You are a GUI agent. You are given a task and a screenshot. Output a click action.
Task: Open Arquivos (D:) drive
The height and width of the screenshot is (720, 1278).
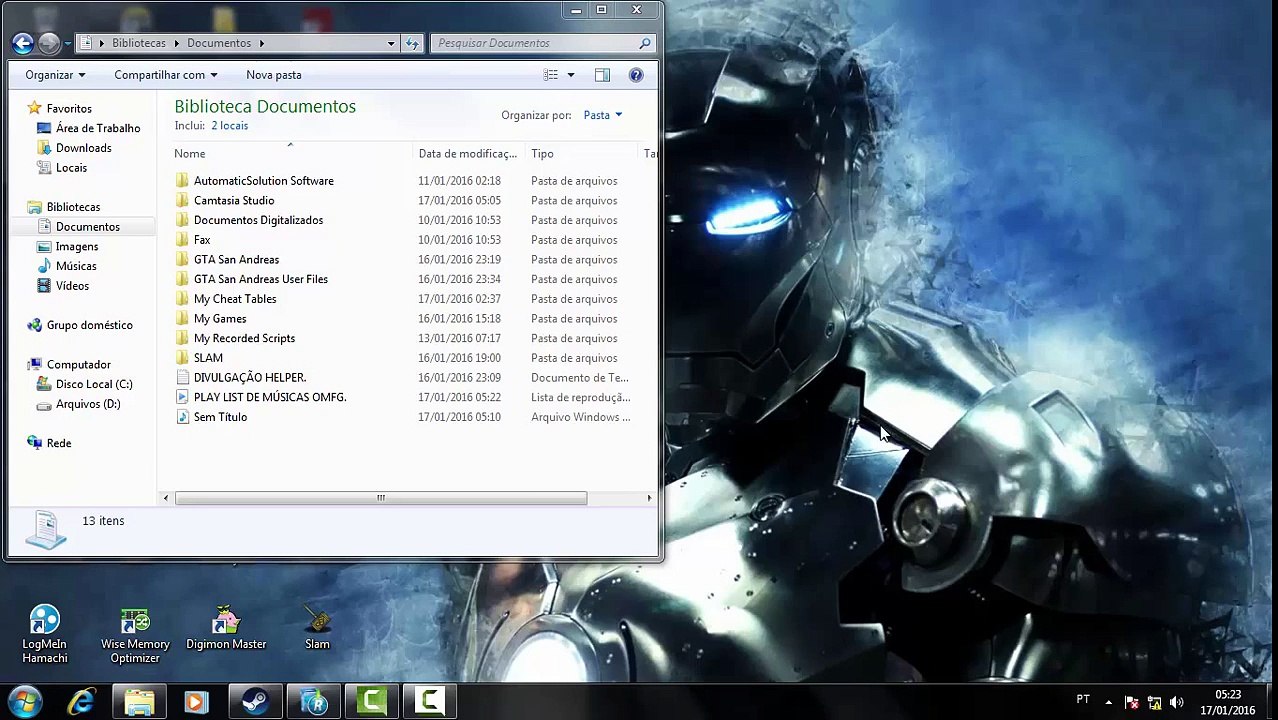coord(88,404)
